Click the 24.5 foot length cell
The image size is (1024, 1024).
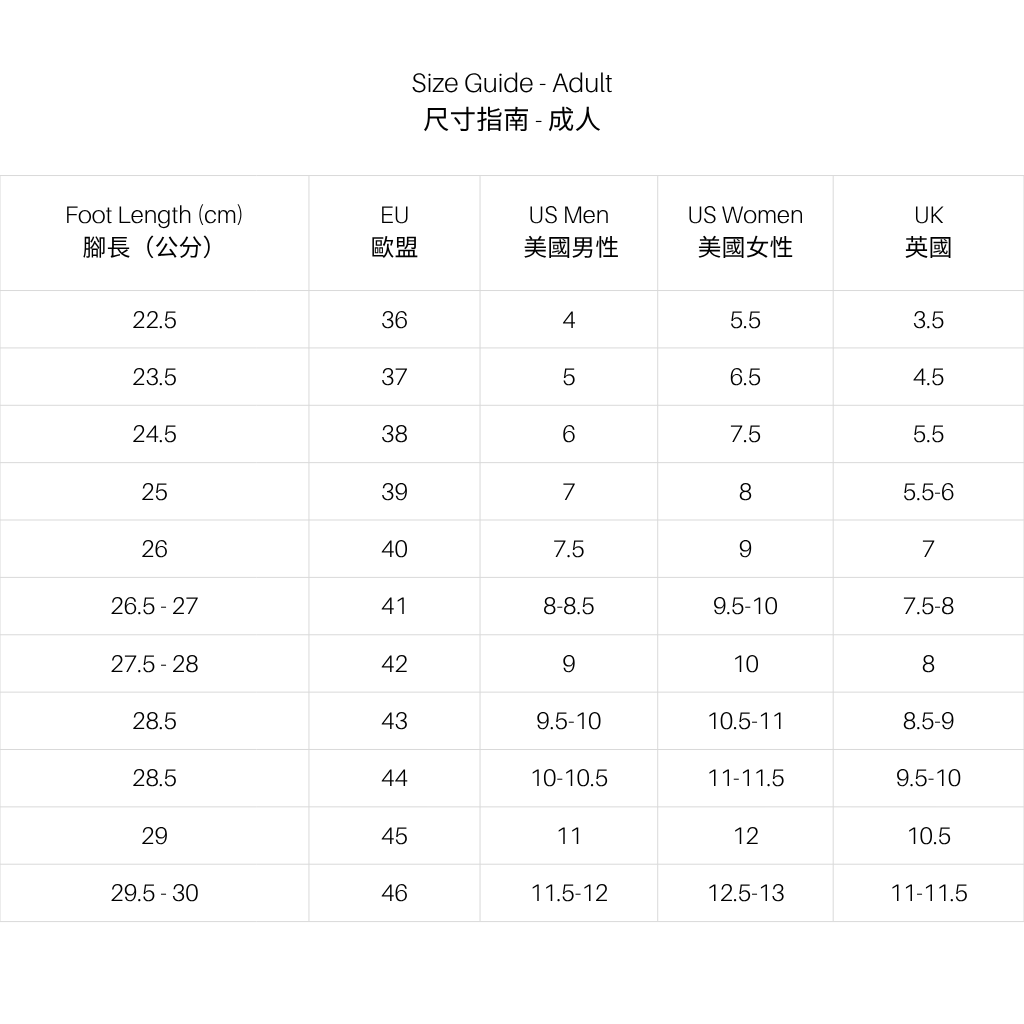click(x=154, y=434)
